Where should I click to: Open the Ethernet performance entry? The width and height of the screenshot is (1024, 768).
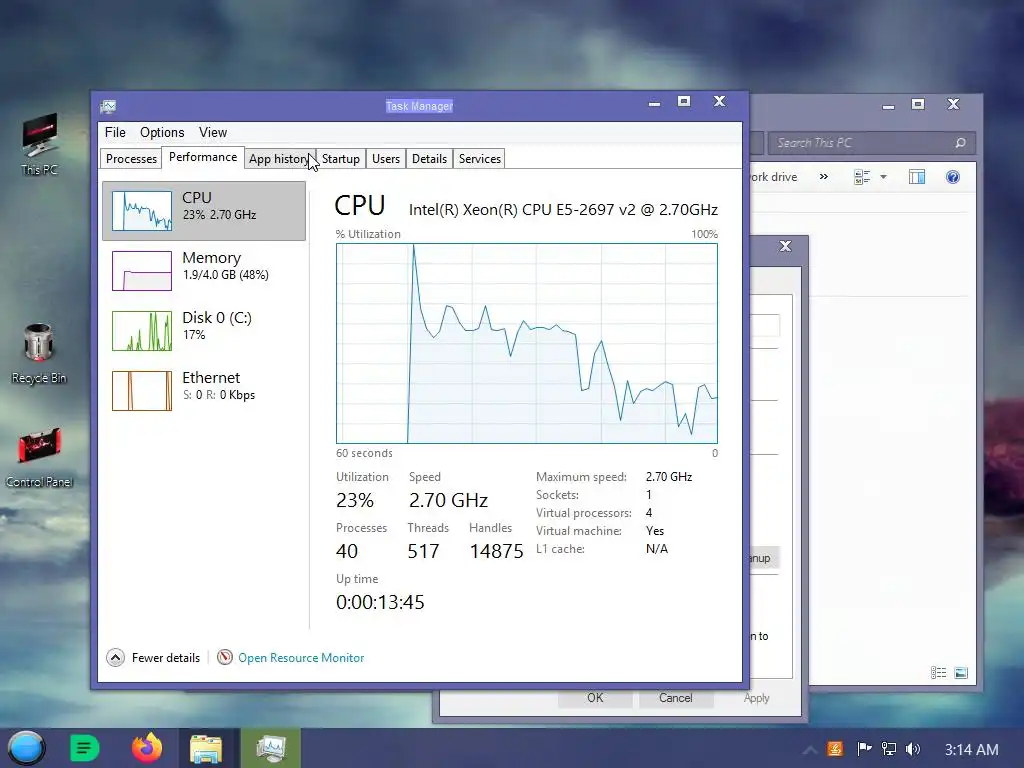(x=204, y=391)
